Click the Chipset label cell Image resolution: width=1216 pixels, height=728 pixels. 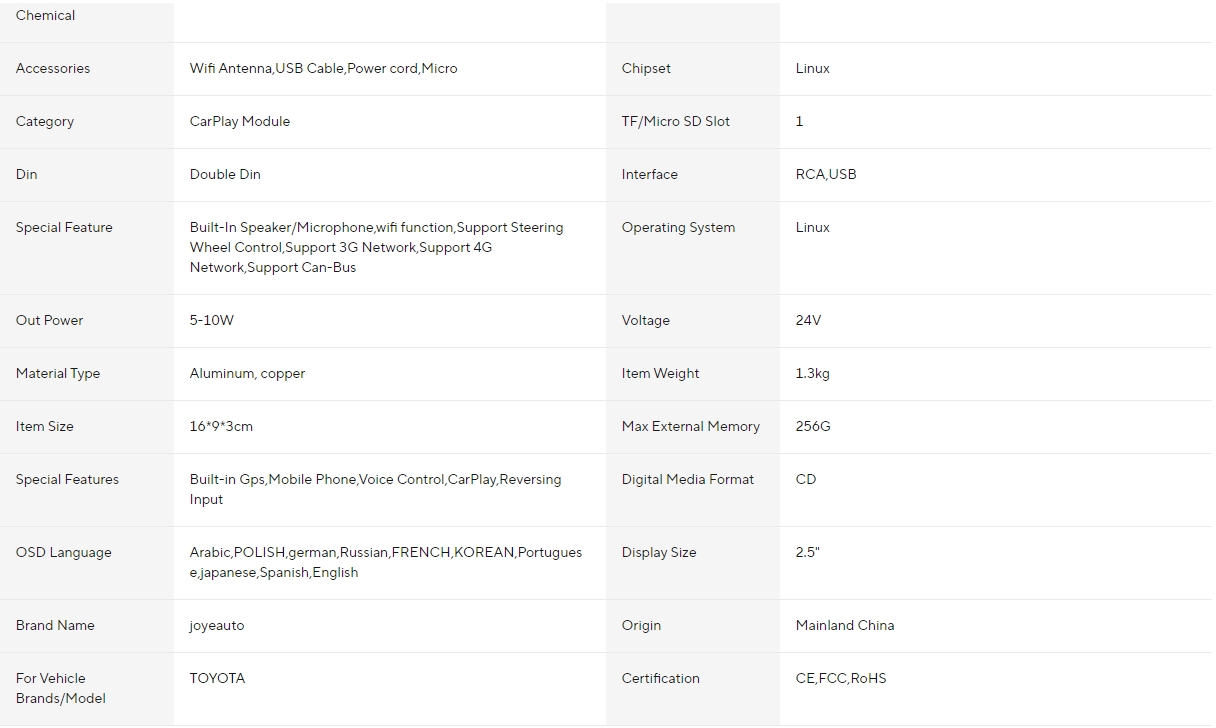(x=693, y=69)
